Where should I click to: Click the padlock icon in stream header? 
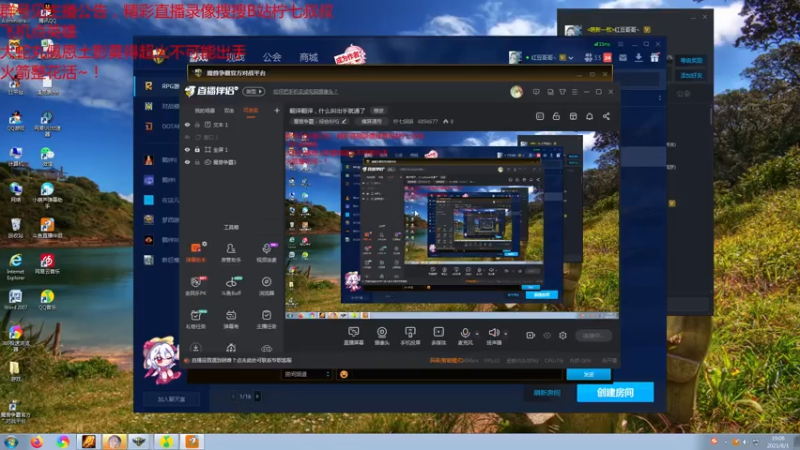(556, 116)
